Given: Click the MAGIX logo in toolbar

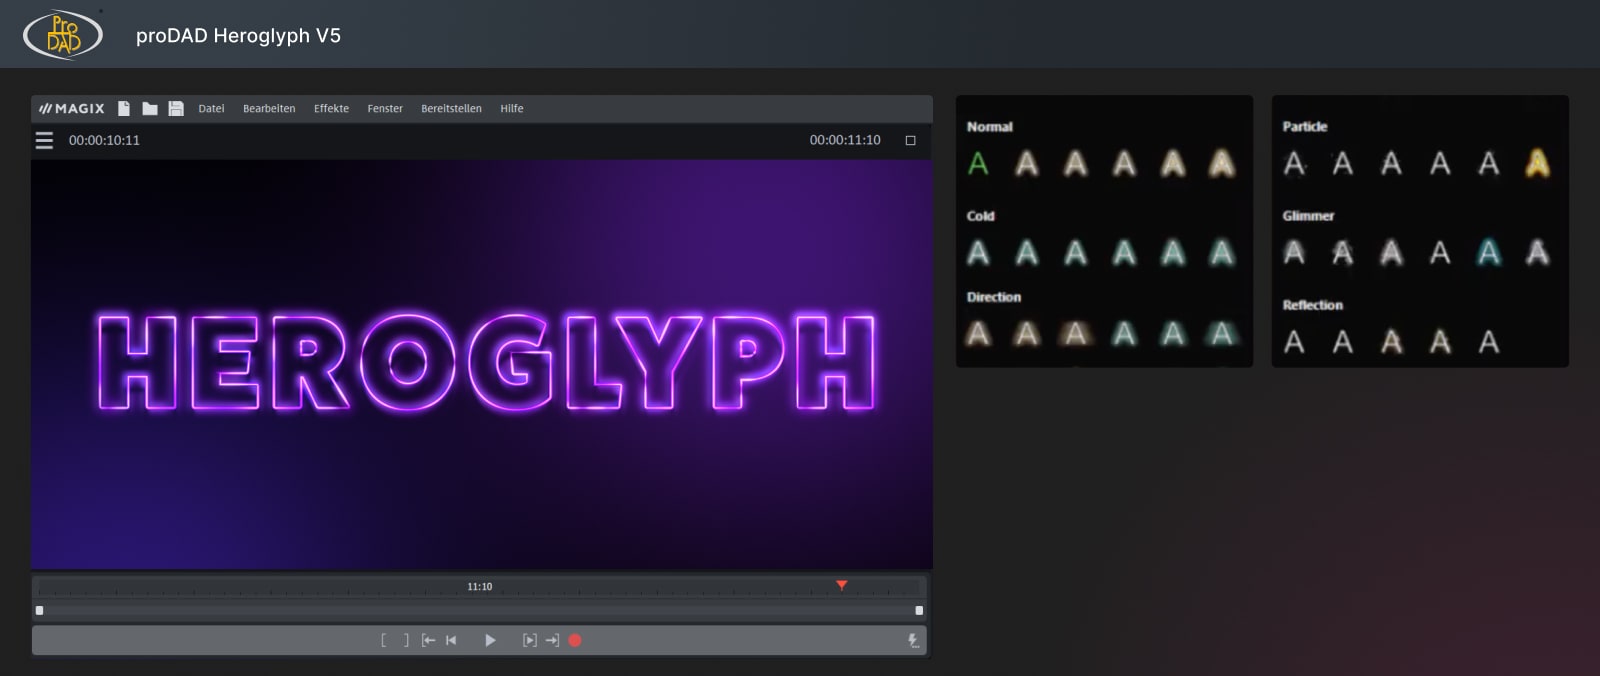Looking at the screenshot, I should (x=72, y=108).
